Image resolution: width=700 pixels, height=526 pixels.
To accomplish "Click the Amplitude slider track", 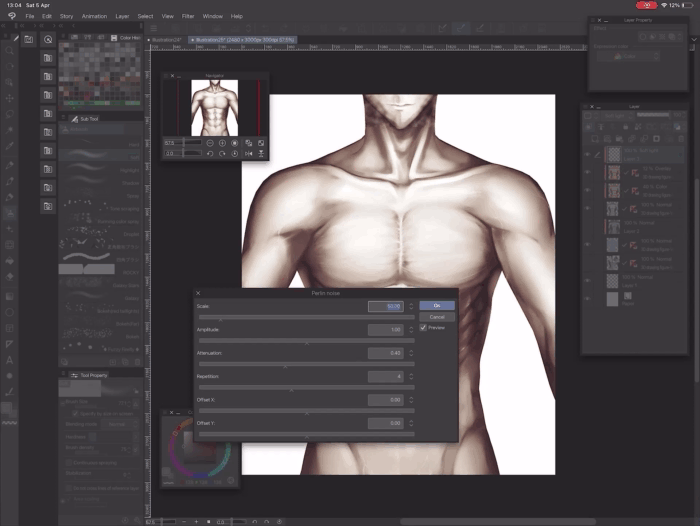I will click(x=305, y=341).
